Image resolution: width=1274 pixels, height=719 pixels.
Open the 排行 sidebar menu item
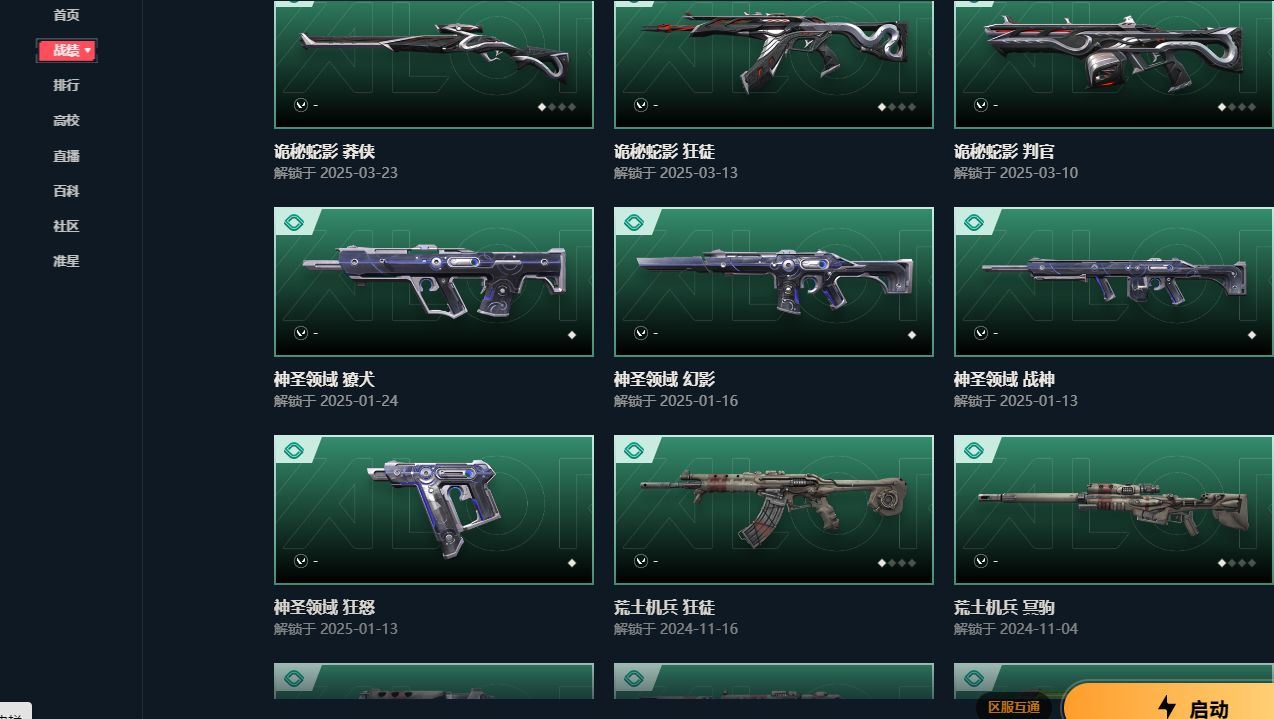(x=66, y=85)
